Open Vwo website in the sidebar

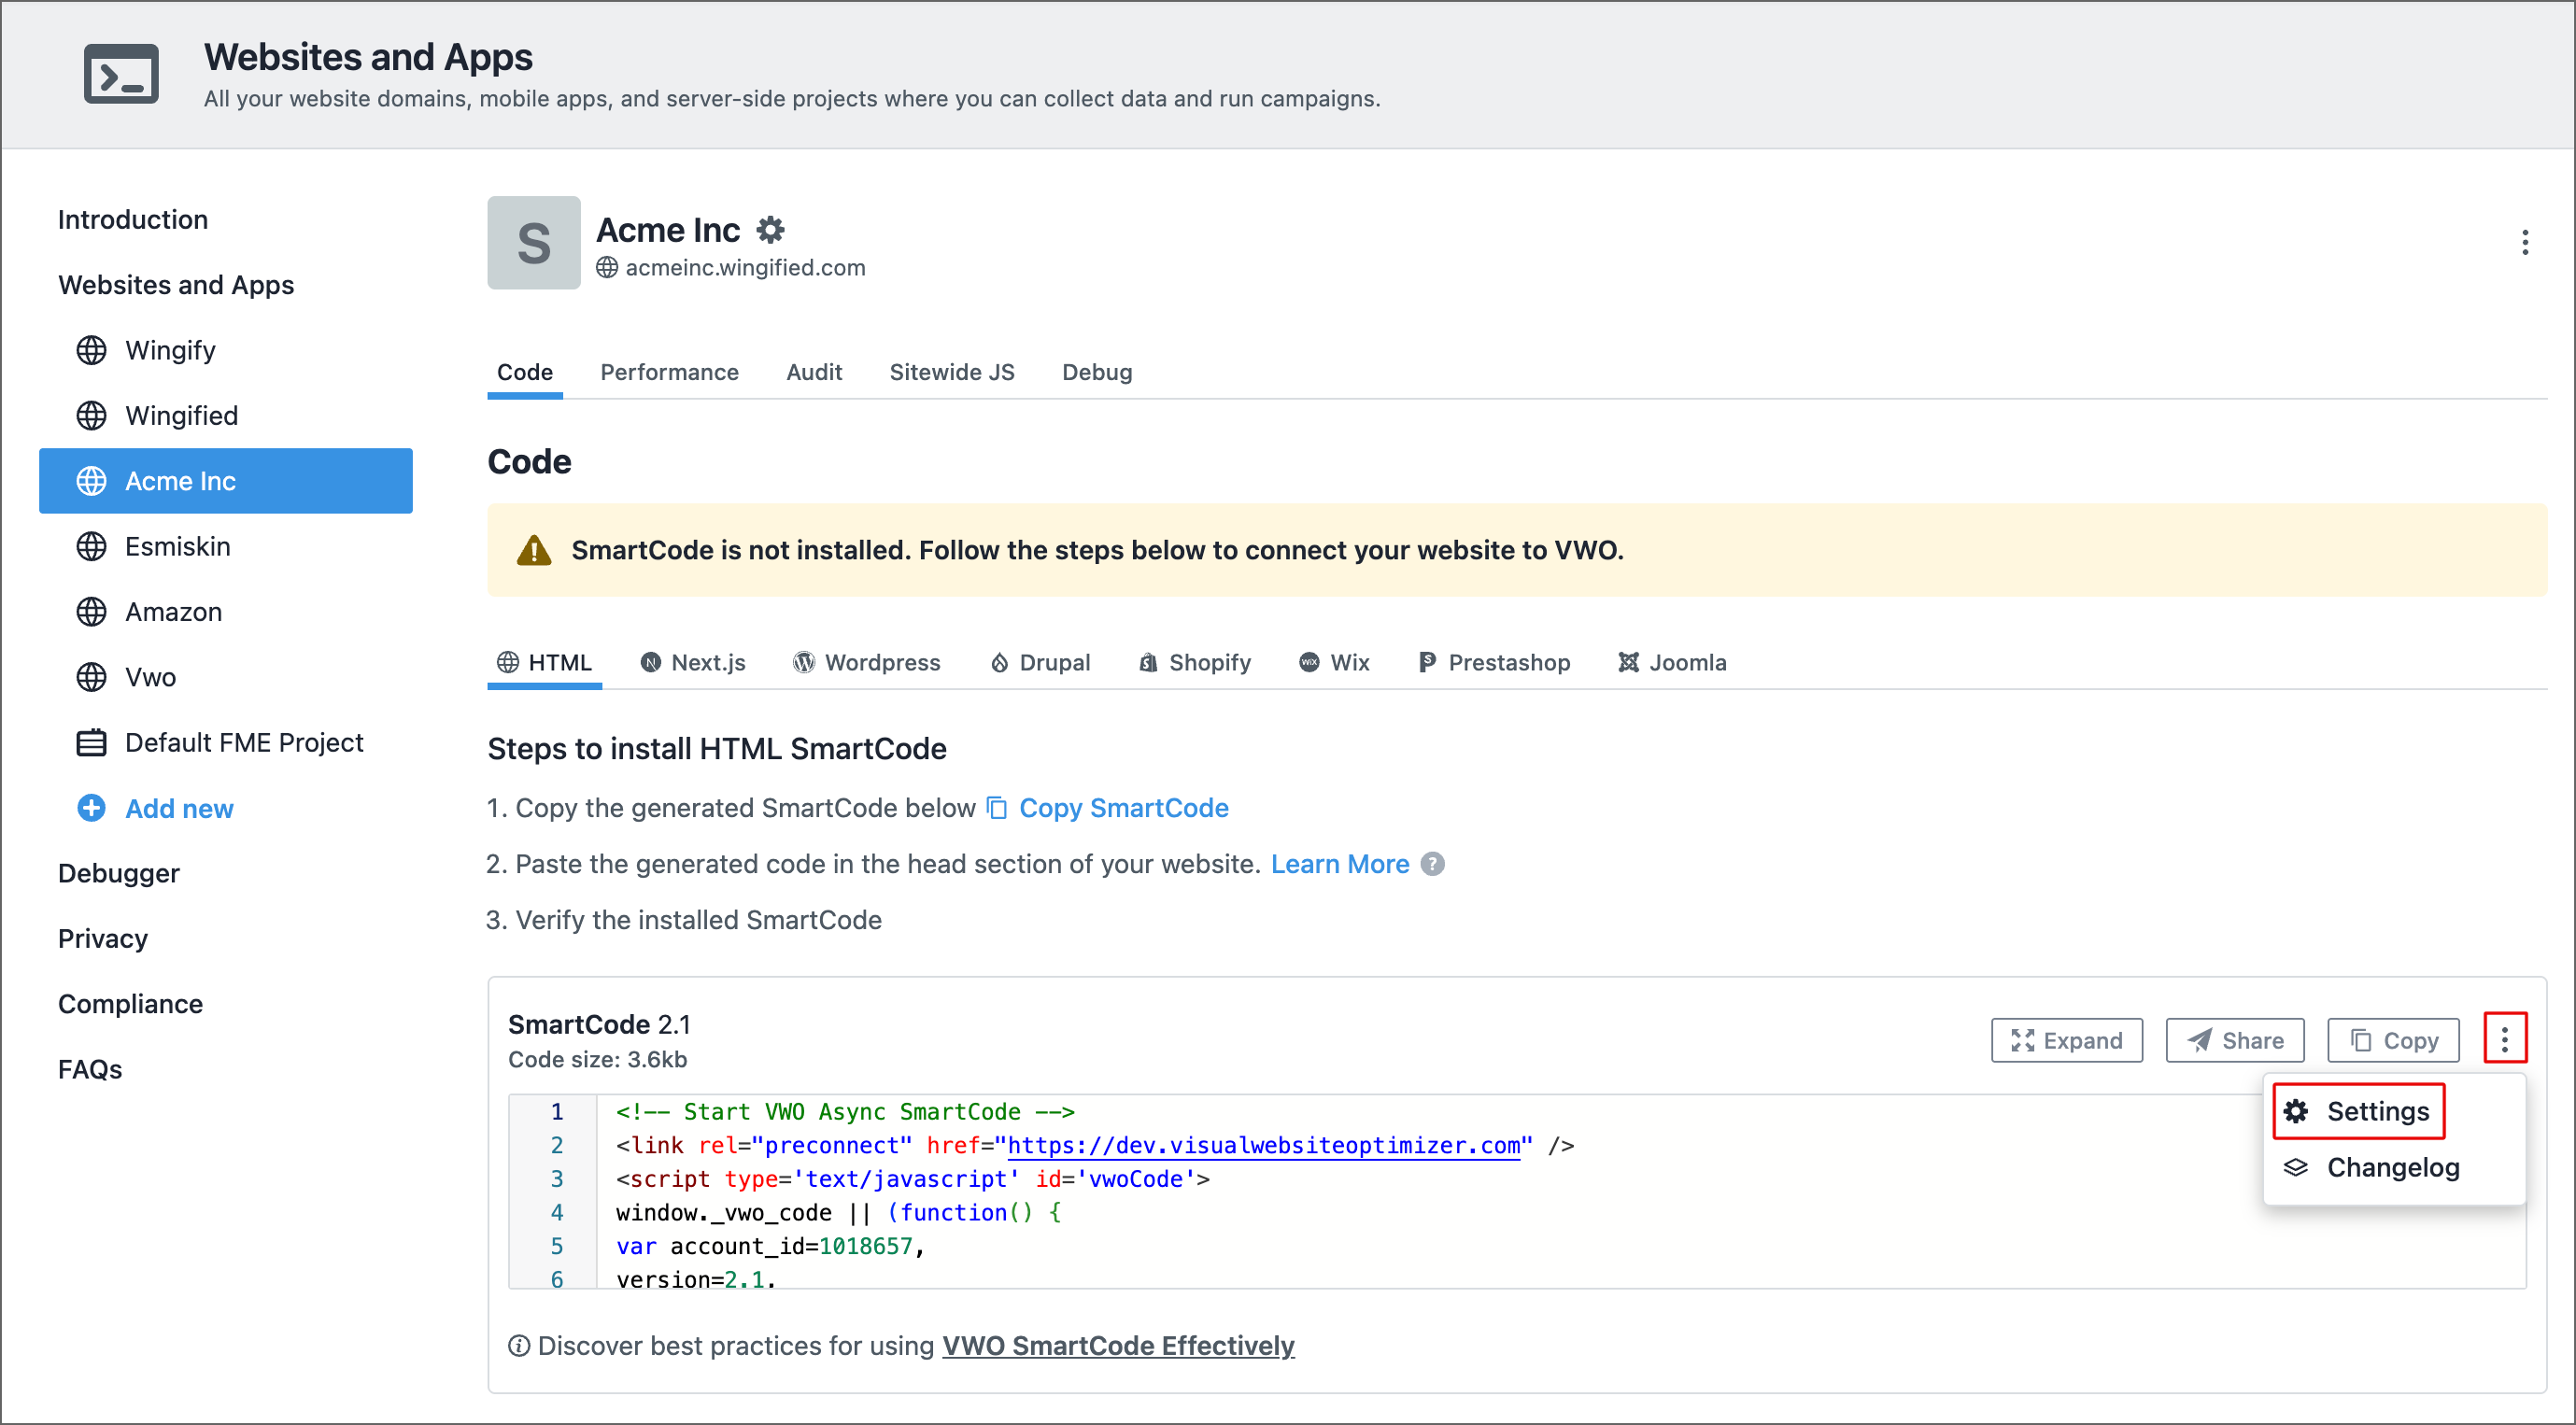(226, 678)
